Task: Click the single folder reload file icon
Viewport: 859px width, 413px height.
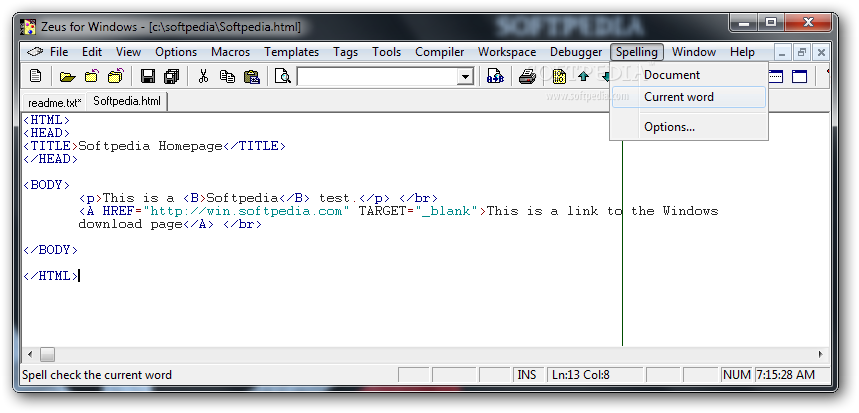Action: [91, 76]
